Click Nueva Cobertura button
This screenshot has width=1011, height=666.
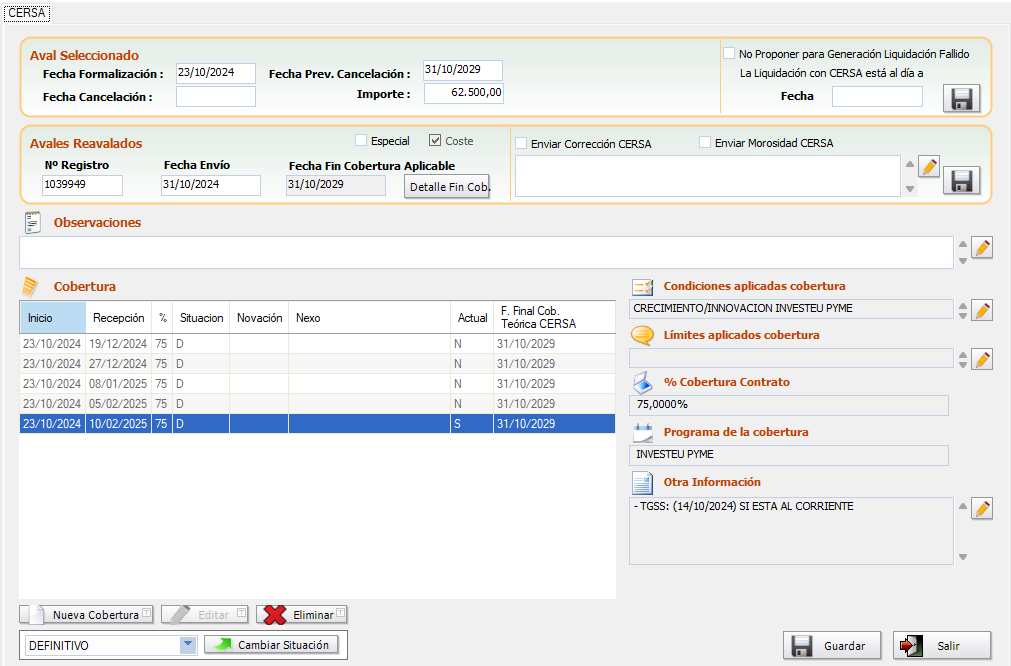(86, 615)
